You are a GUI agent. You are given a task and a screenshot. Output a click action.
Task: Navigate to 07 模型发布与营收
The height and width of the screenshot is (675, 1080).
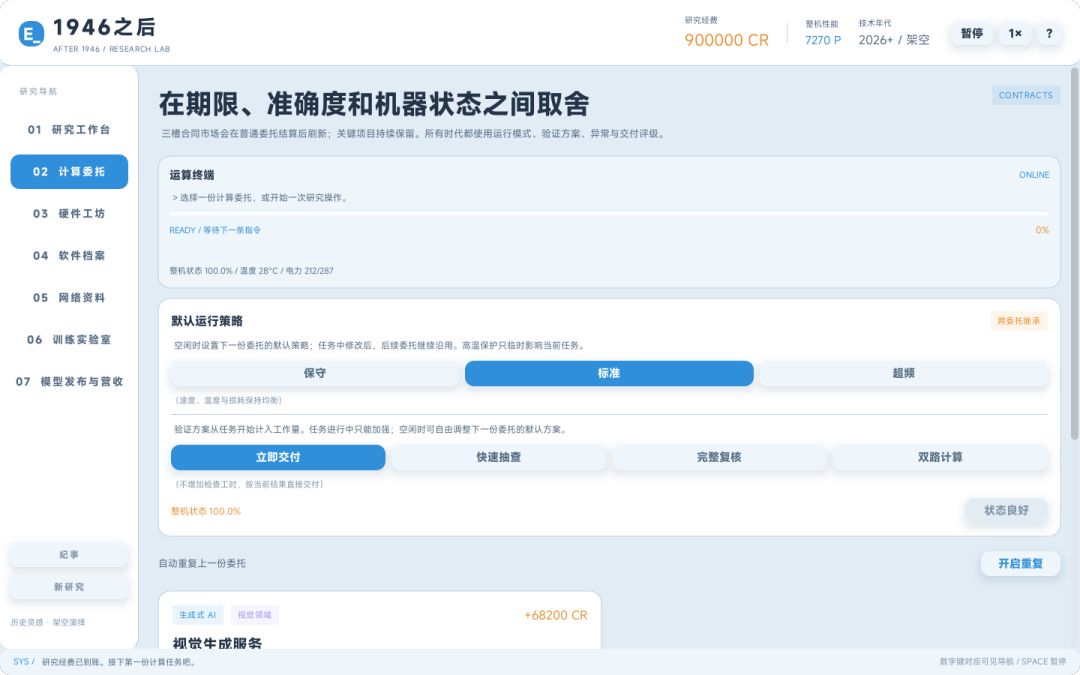[x=69, y=382]
